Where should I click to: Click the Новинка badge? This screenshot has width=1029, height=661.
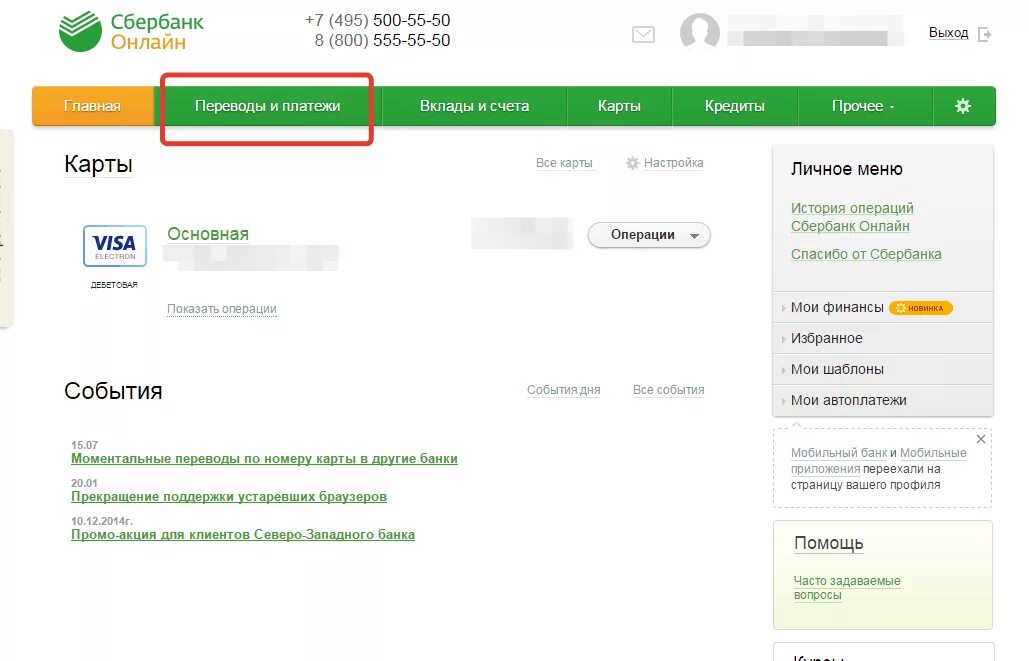921,308
